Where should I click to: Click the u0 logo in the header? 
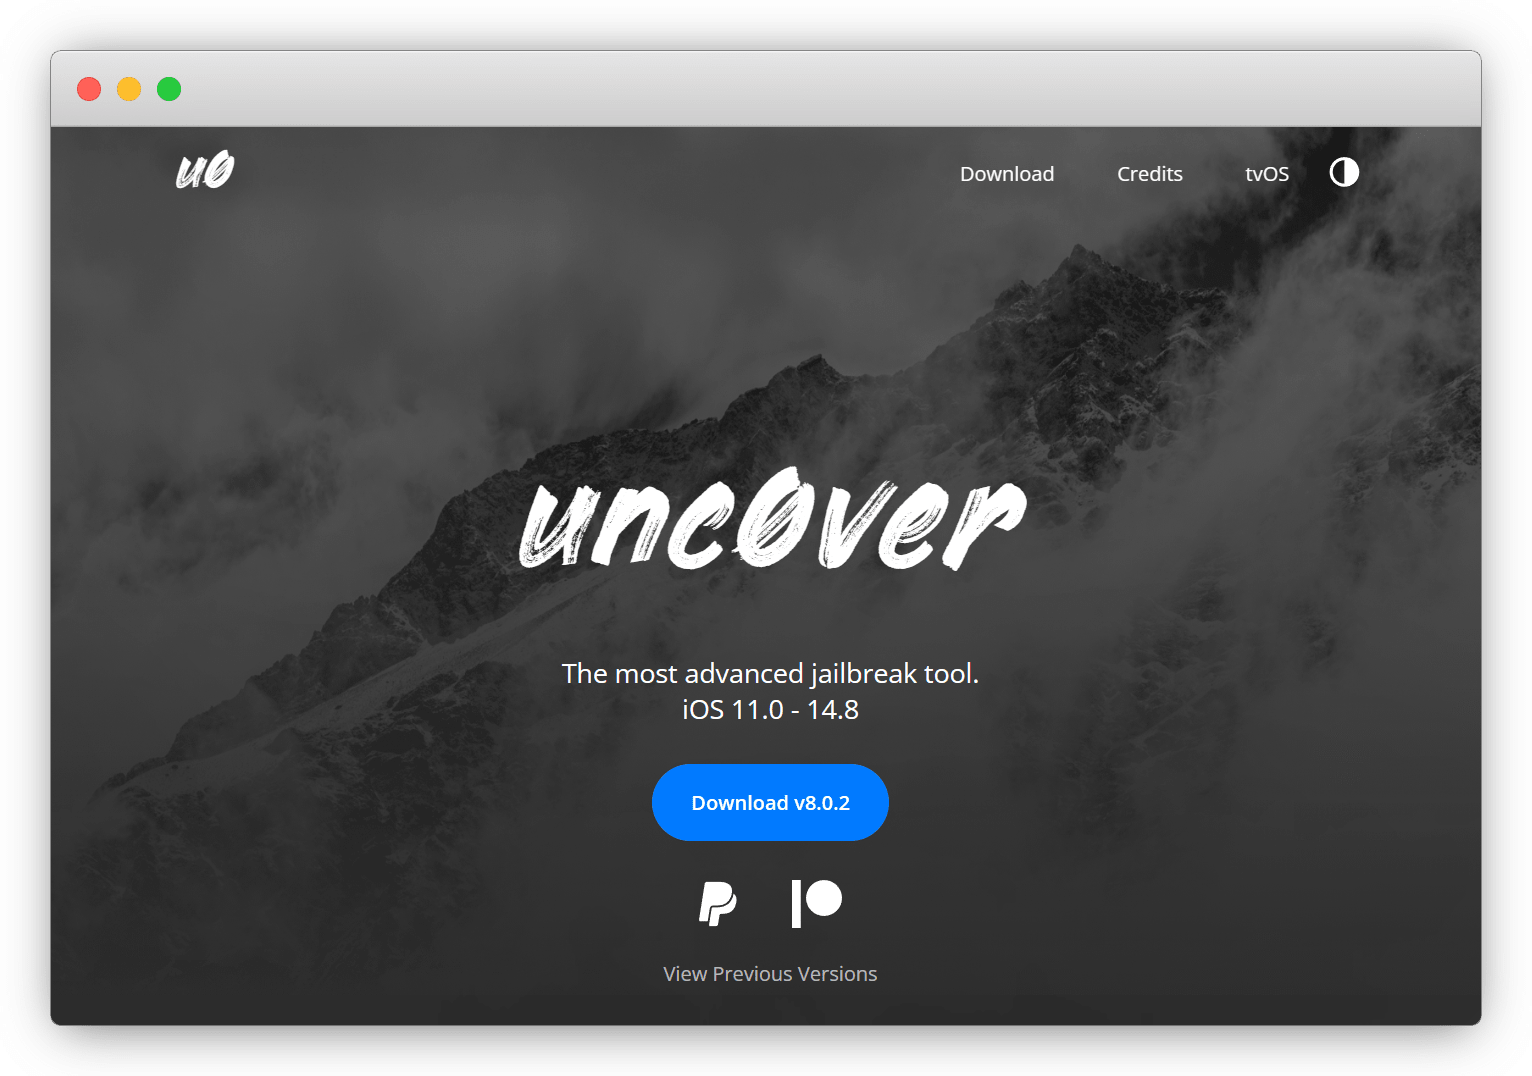pos(205,170)
